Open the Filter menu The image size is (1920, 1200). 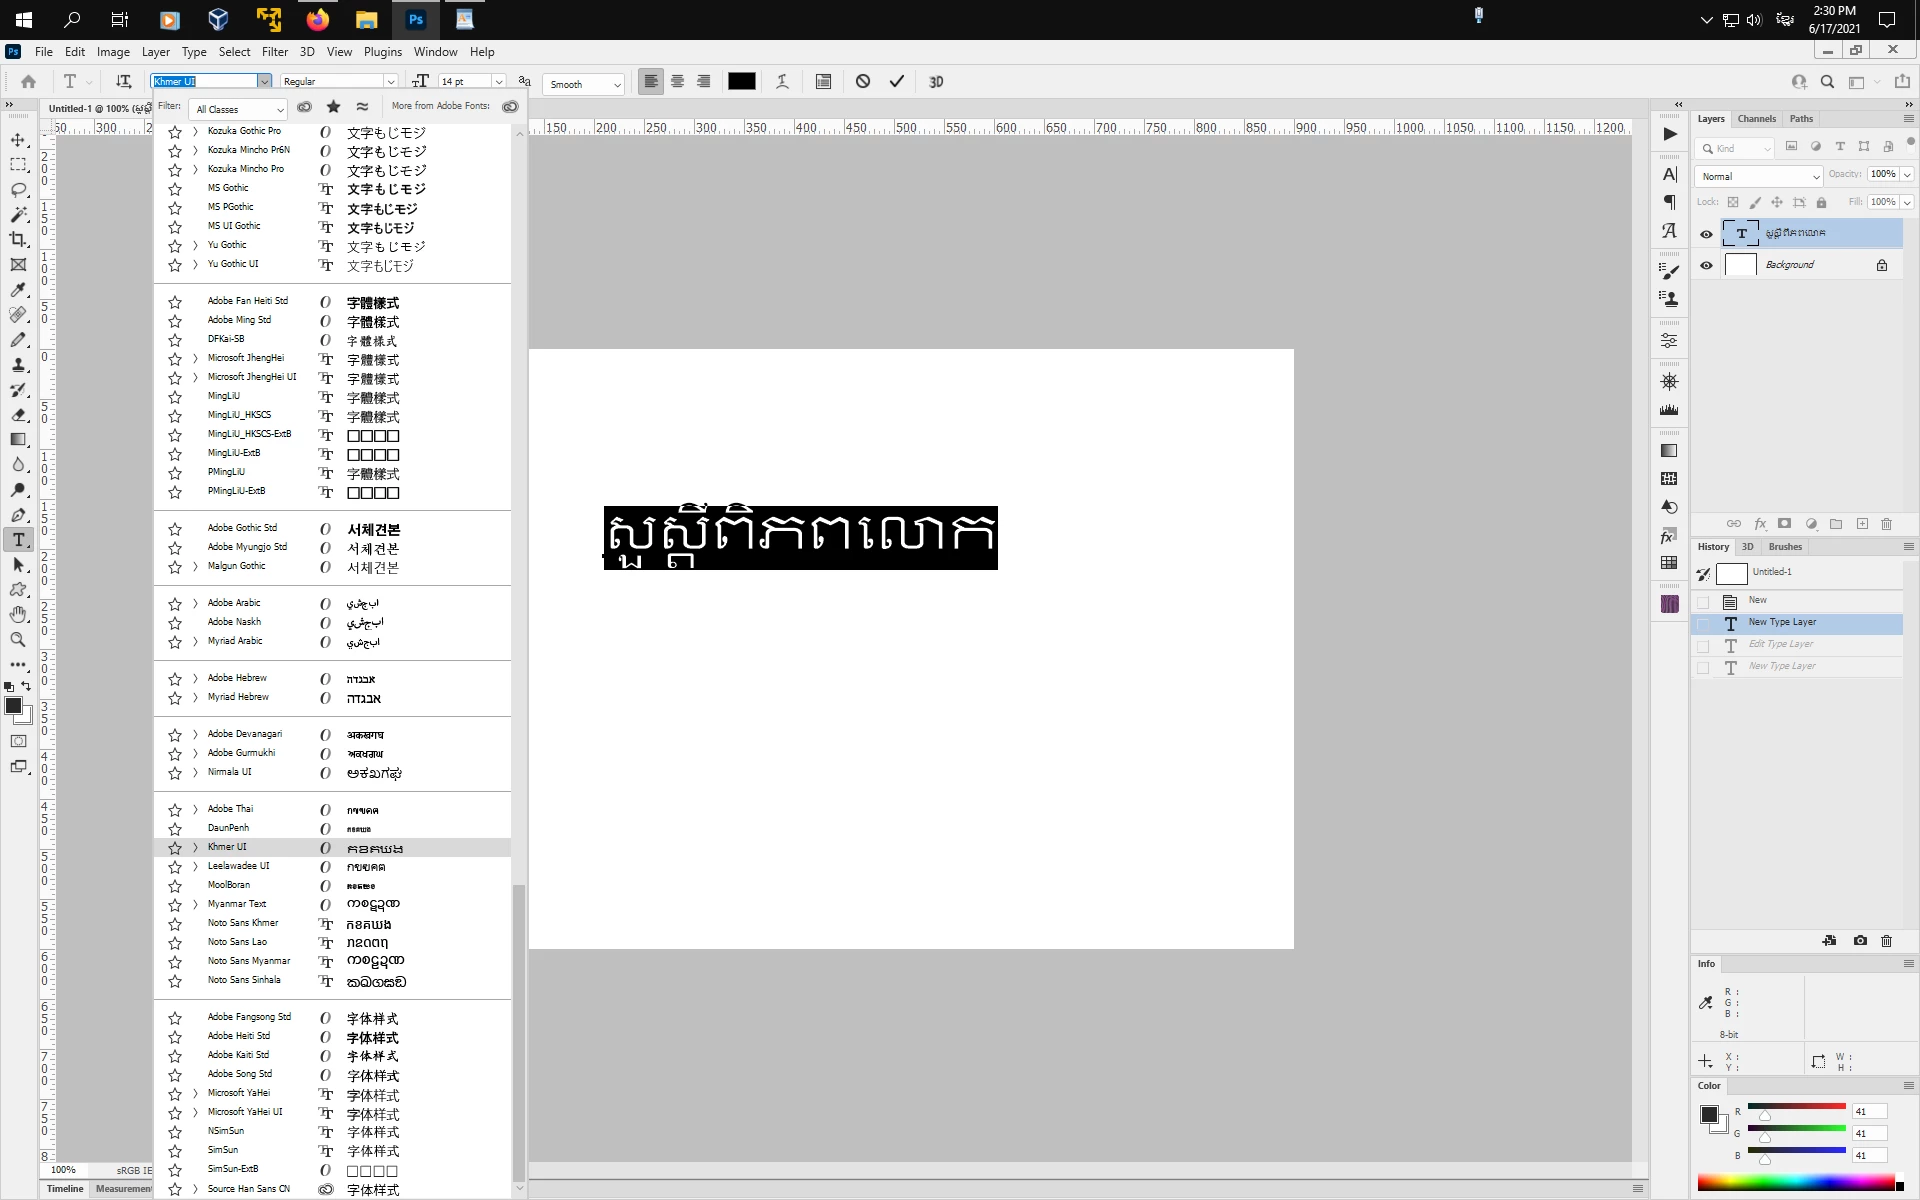pyautogui.click(x=274, y=52)
